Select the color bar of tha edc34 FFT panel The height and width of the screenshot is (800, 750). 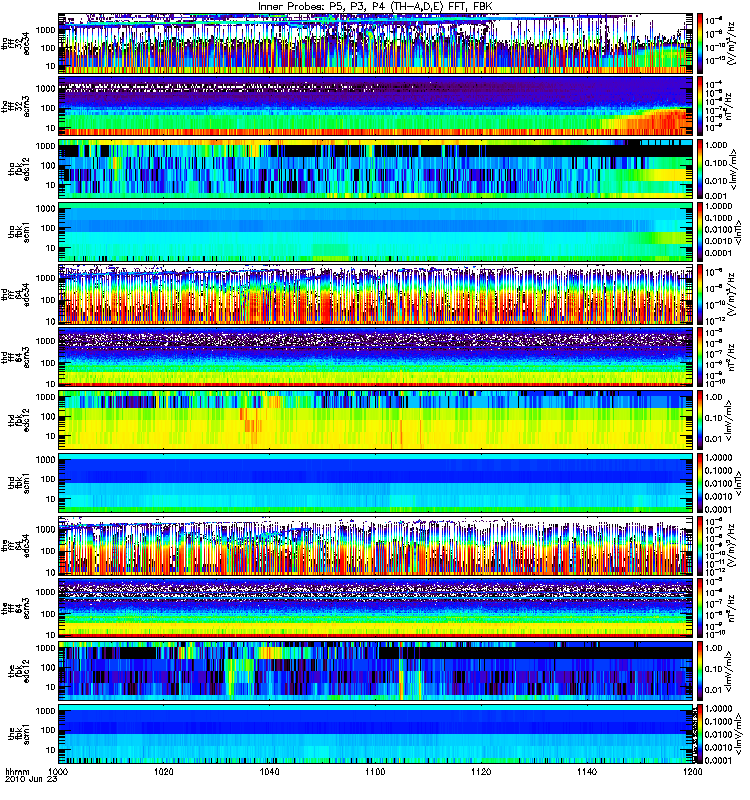click(x=699, y=43)
